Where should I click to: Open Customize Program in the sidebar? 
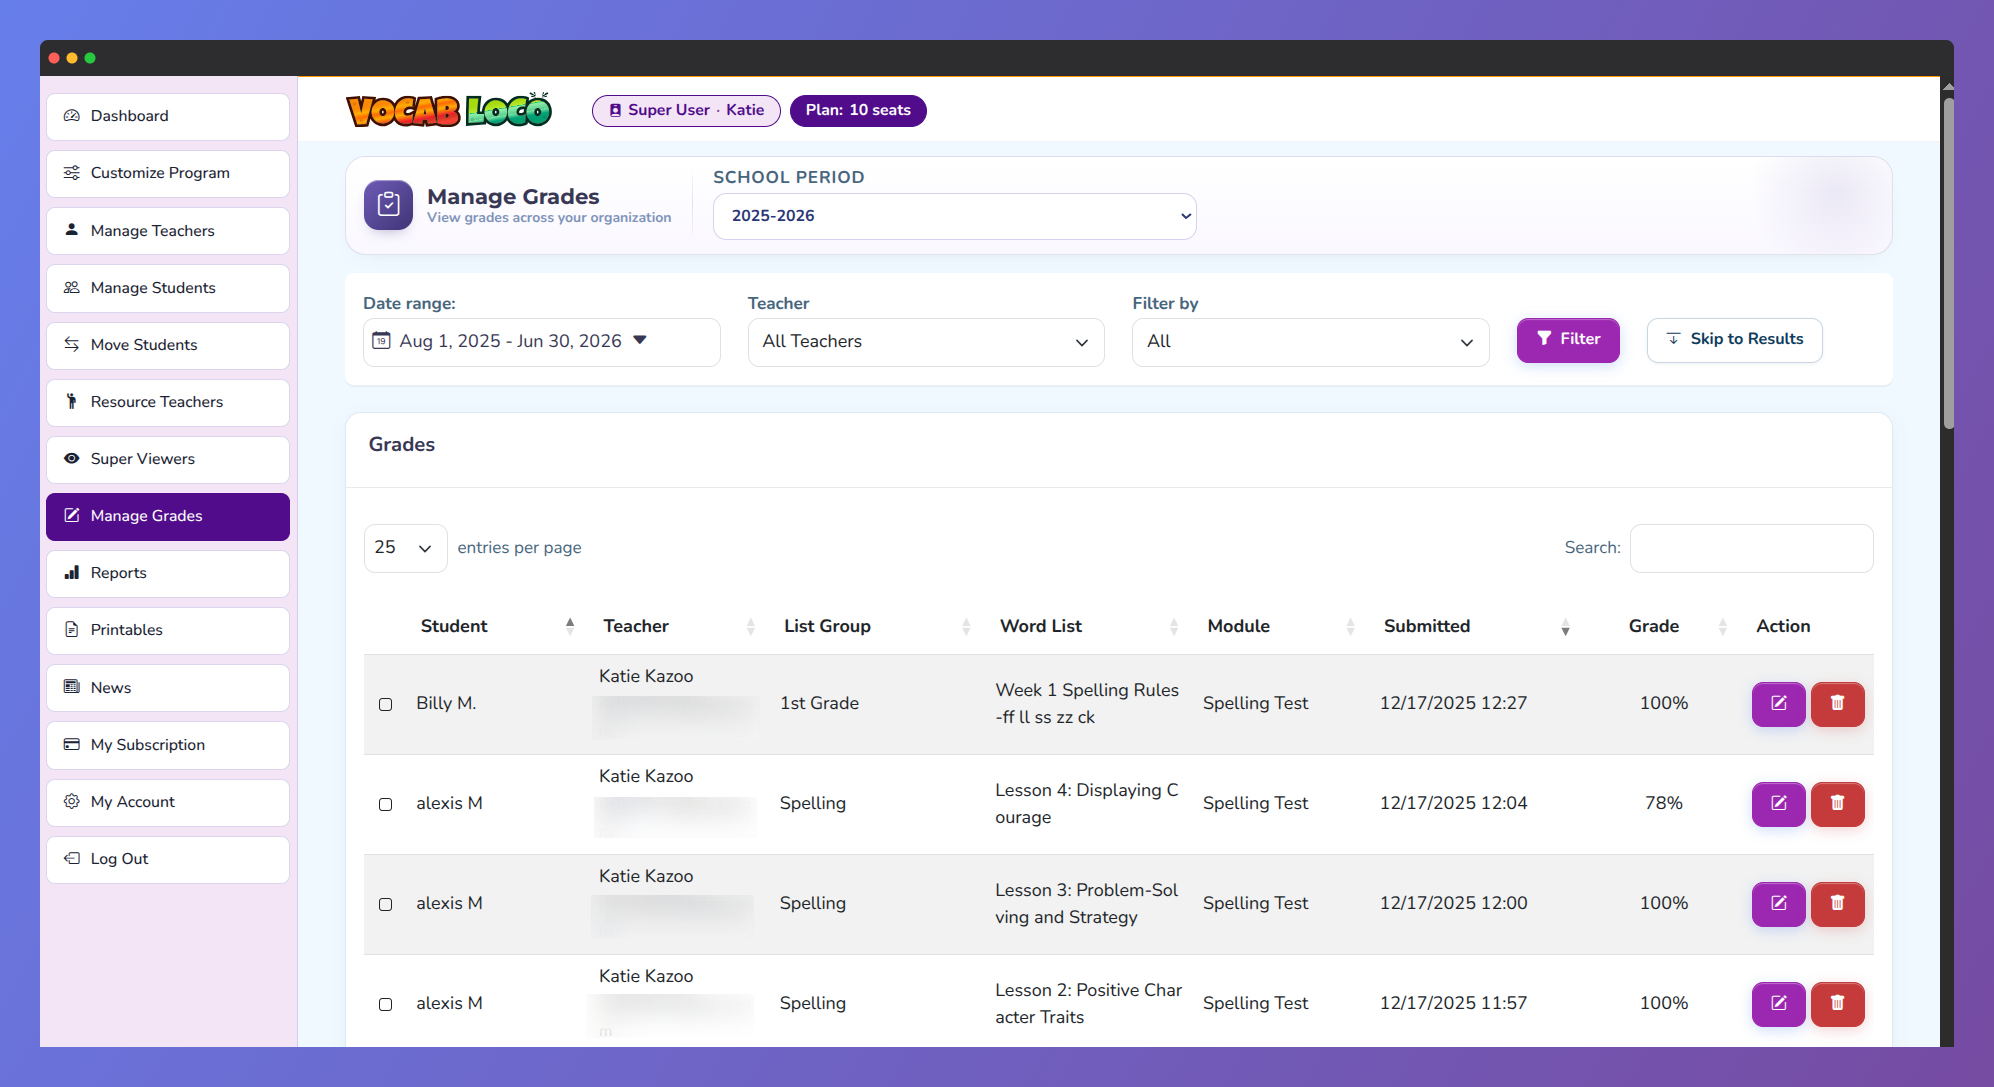(x=168, y=173)
